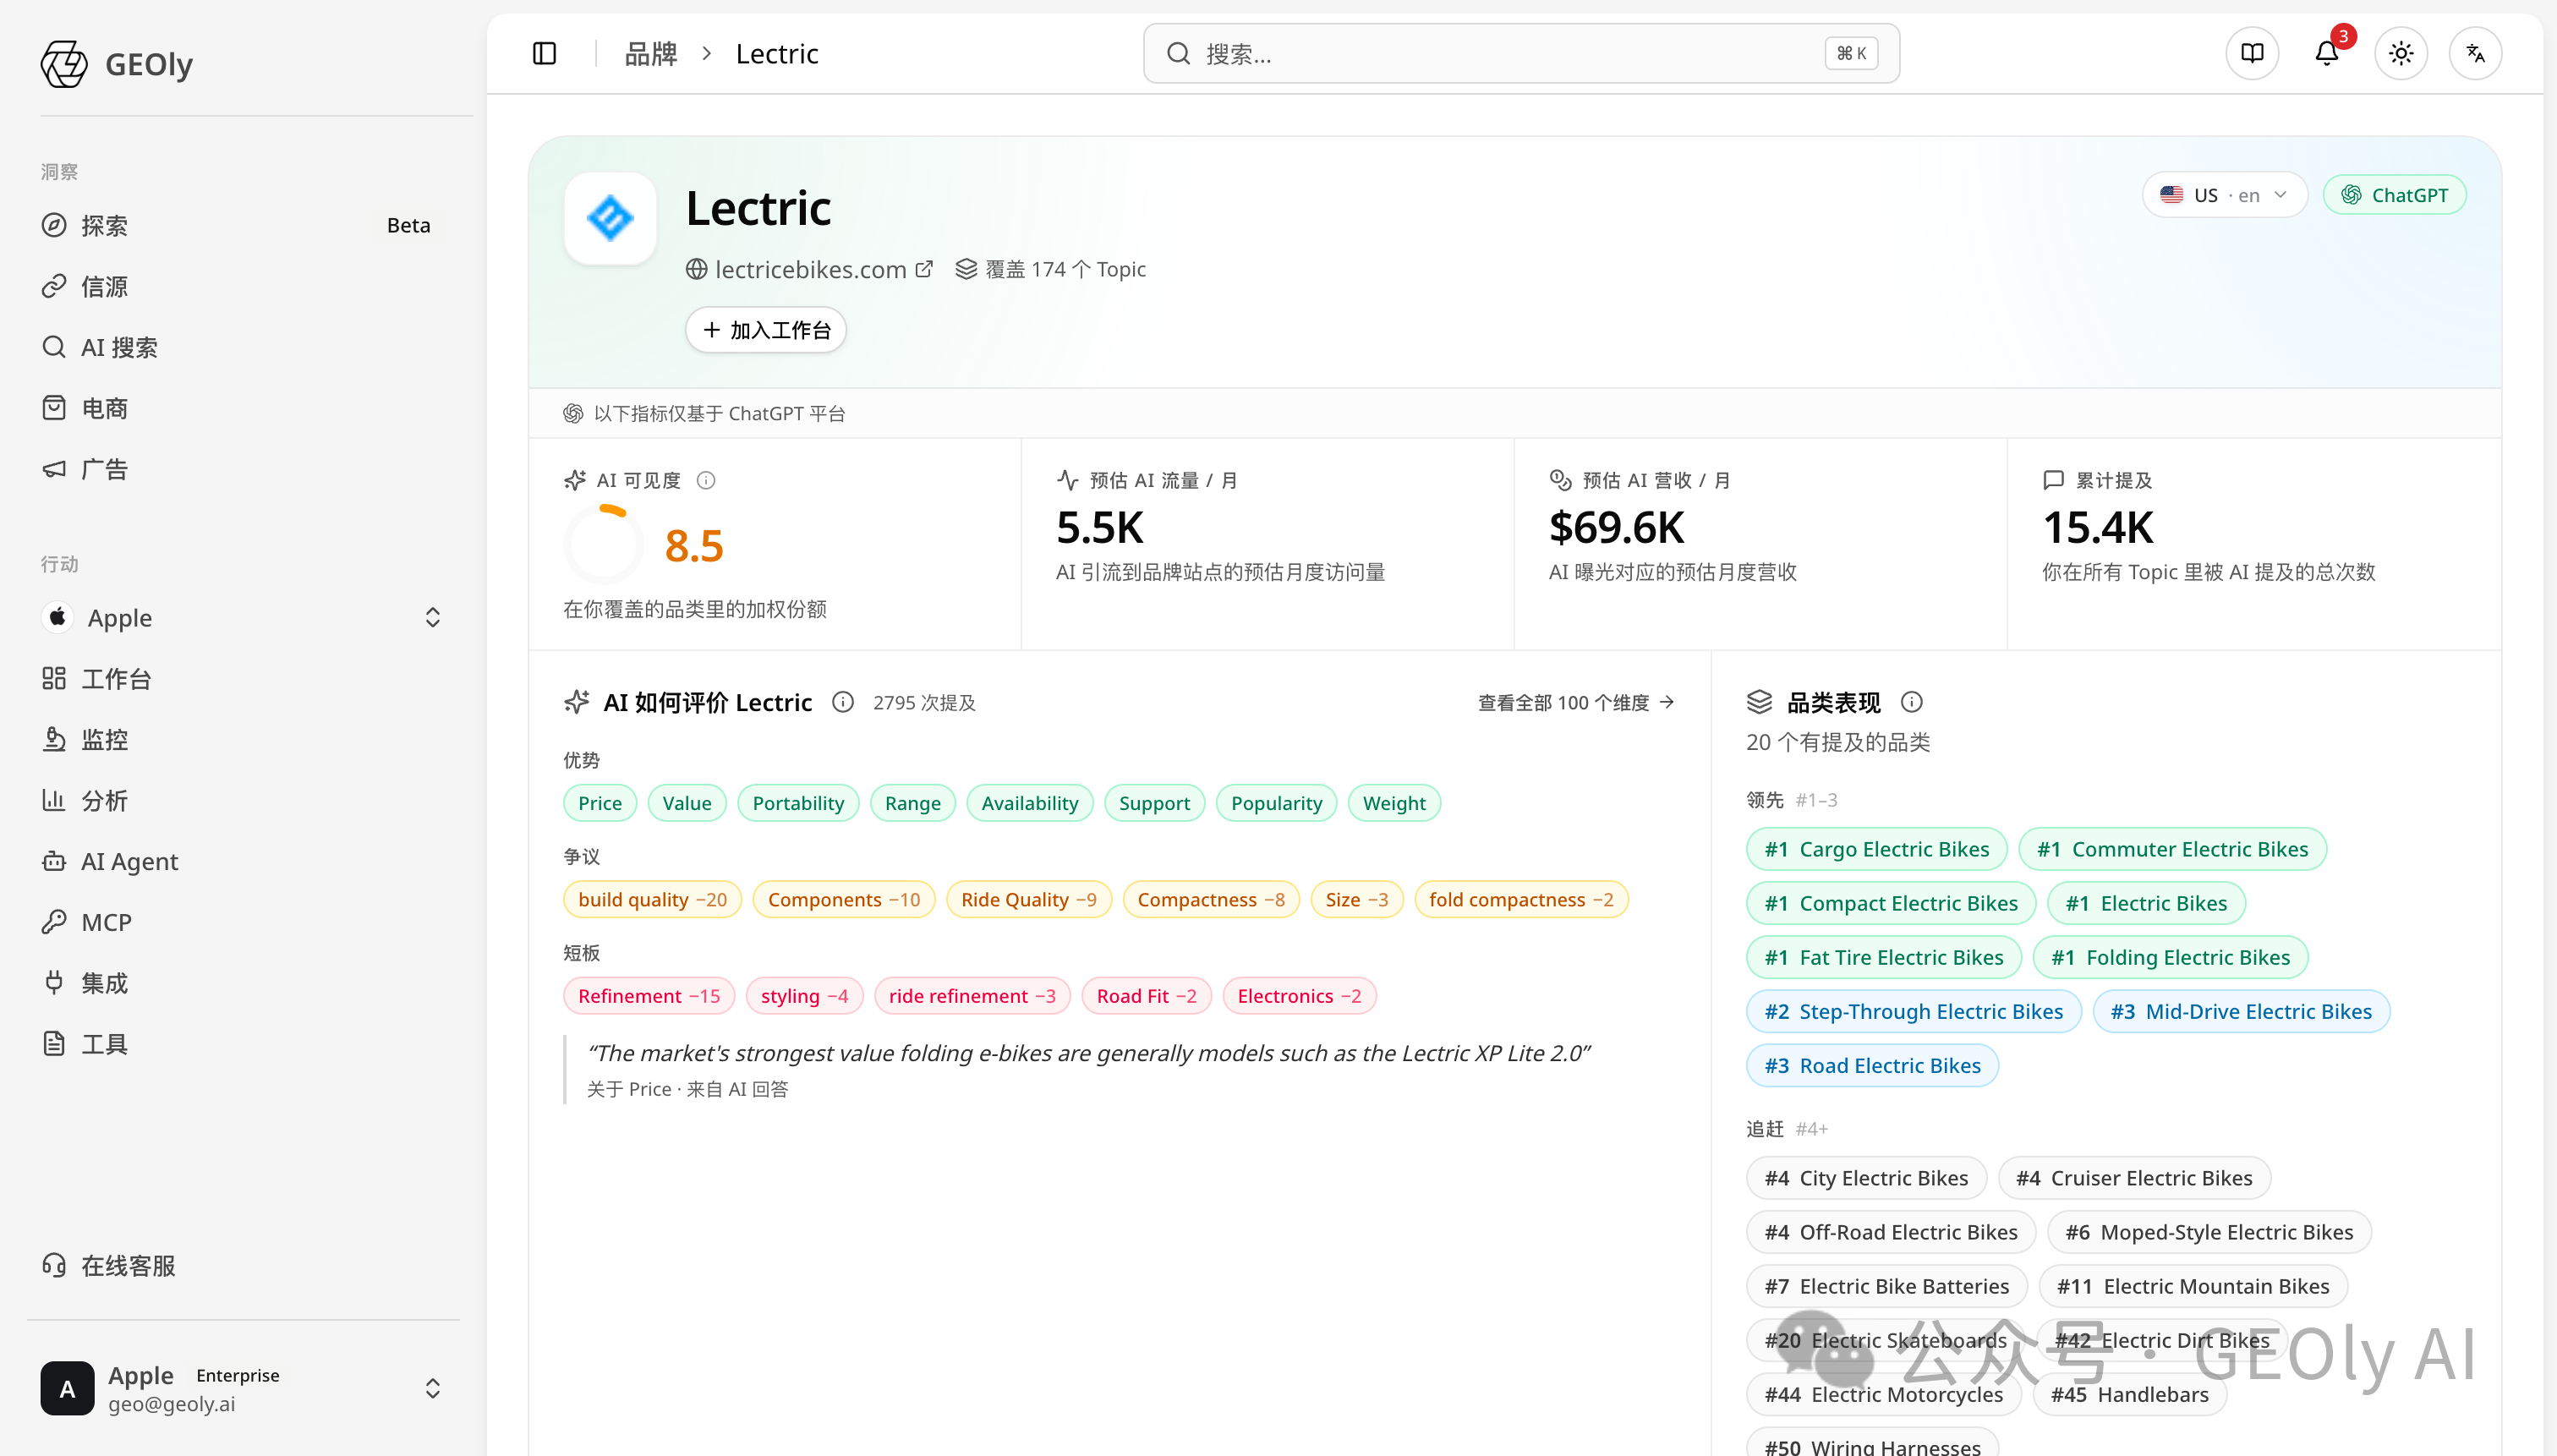Open #4 City Electric Bikes category
The height and width of the screenshot is (1456, 2557).
pos(1867,1178)
